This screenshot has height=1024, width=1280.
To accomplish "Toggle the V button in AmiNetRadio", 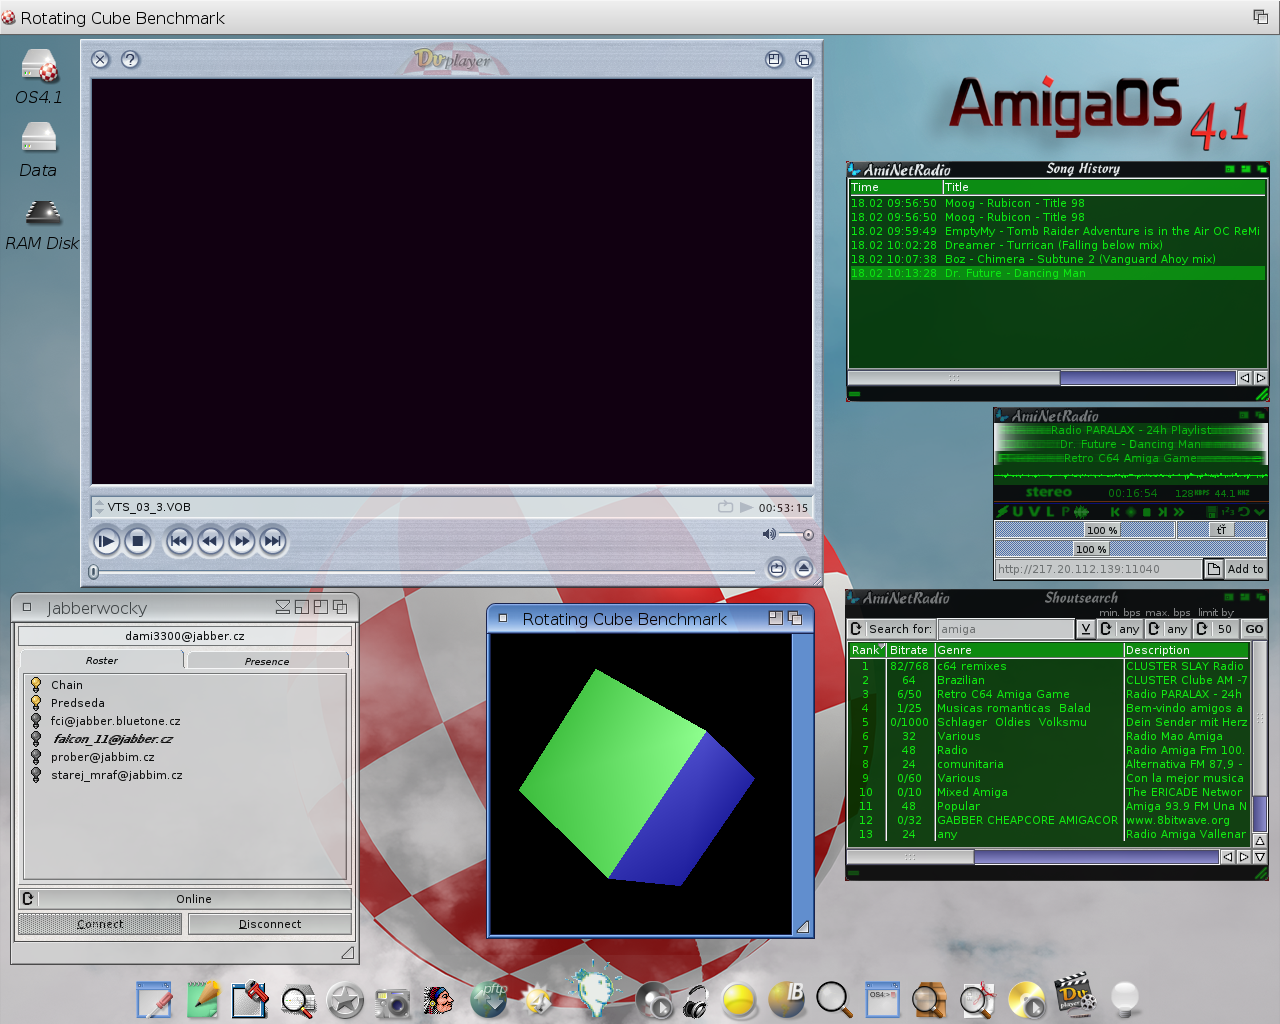I will [x=1034, y=512].
